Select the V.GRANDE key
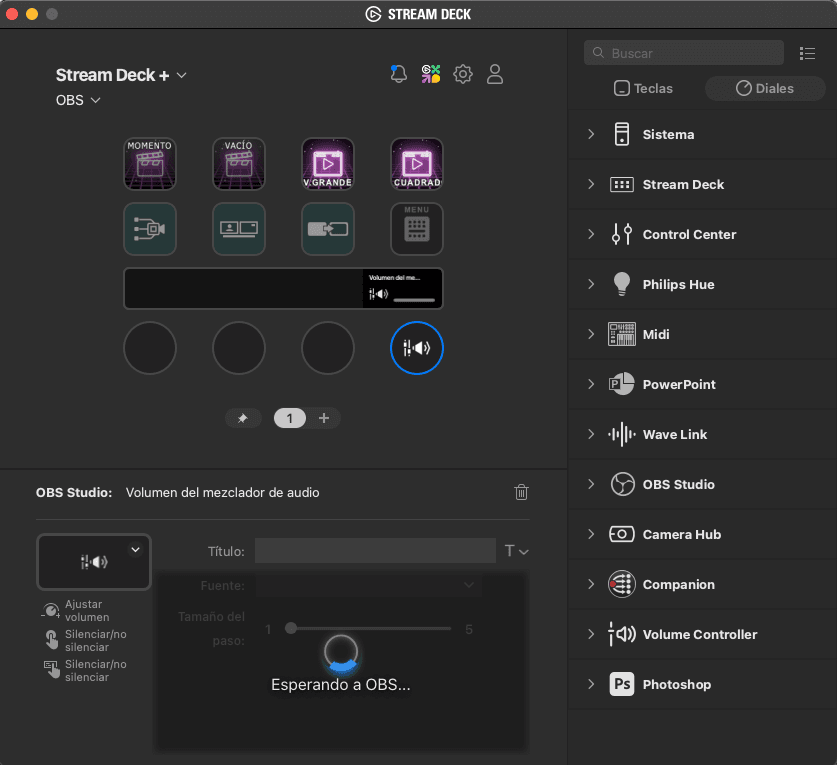The image size is (837, 765). 328,164
